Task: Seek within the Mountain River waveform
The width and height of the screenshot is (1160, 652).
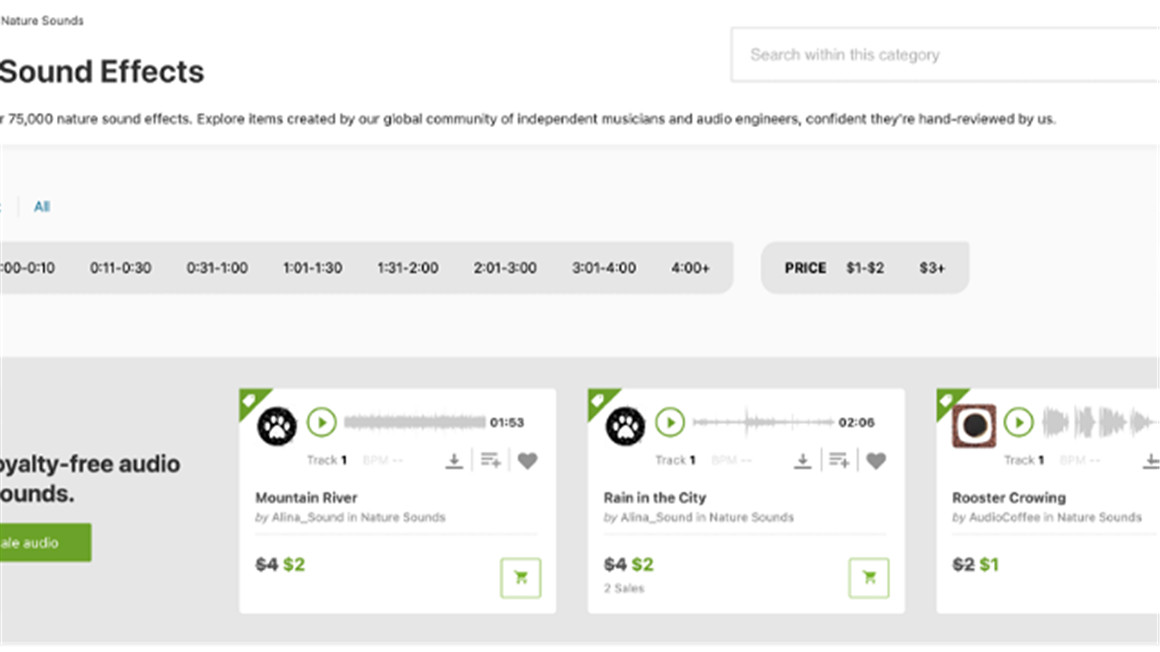Action: 414,423
